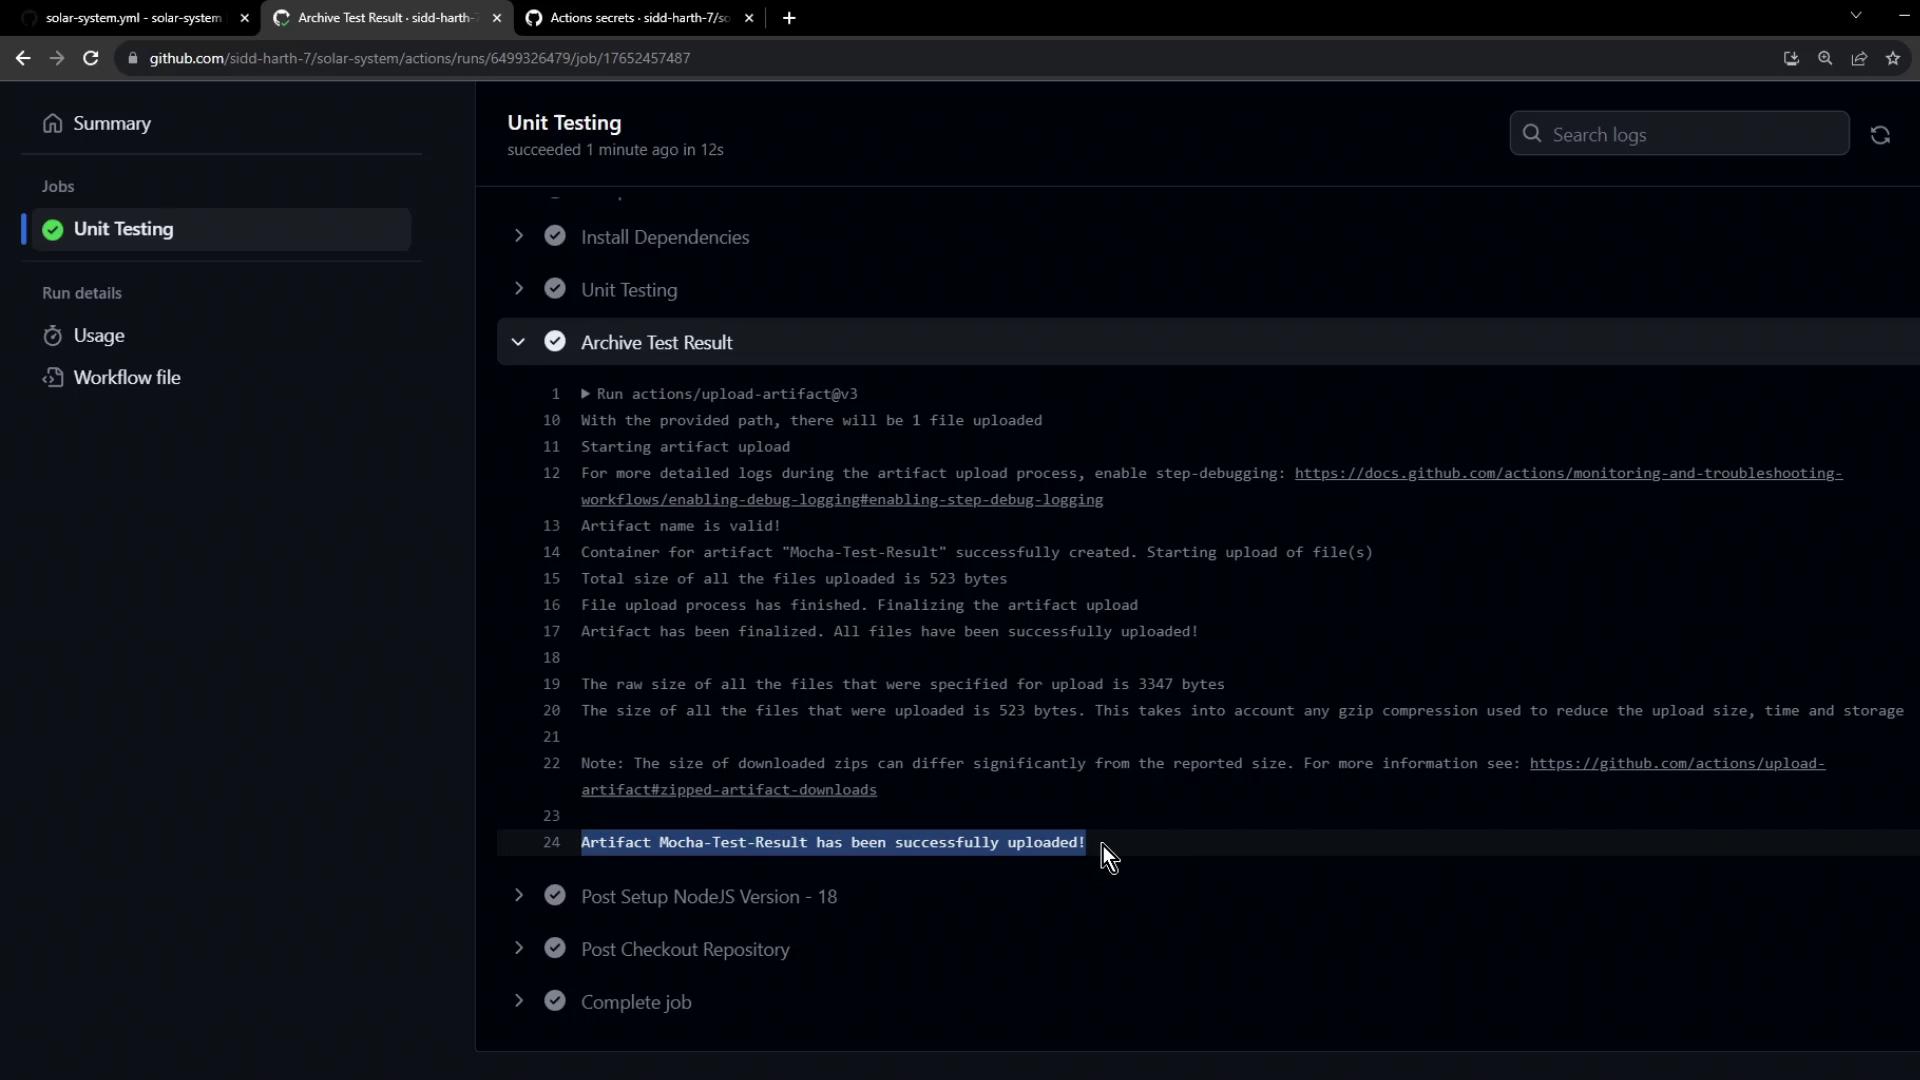Expand the Run actions/upload-artifact@v3 disclosure triangle
1920x1080 pixels.
tap(585, 394)
